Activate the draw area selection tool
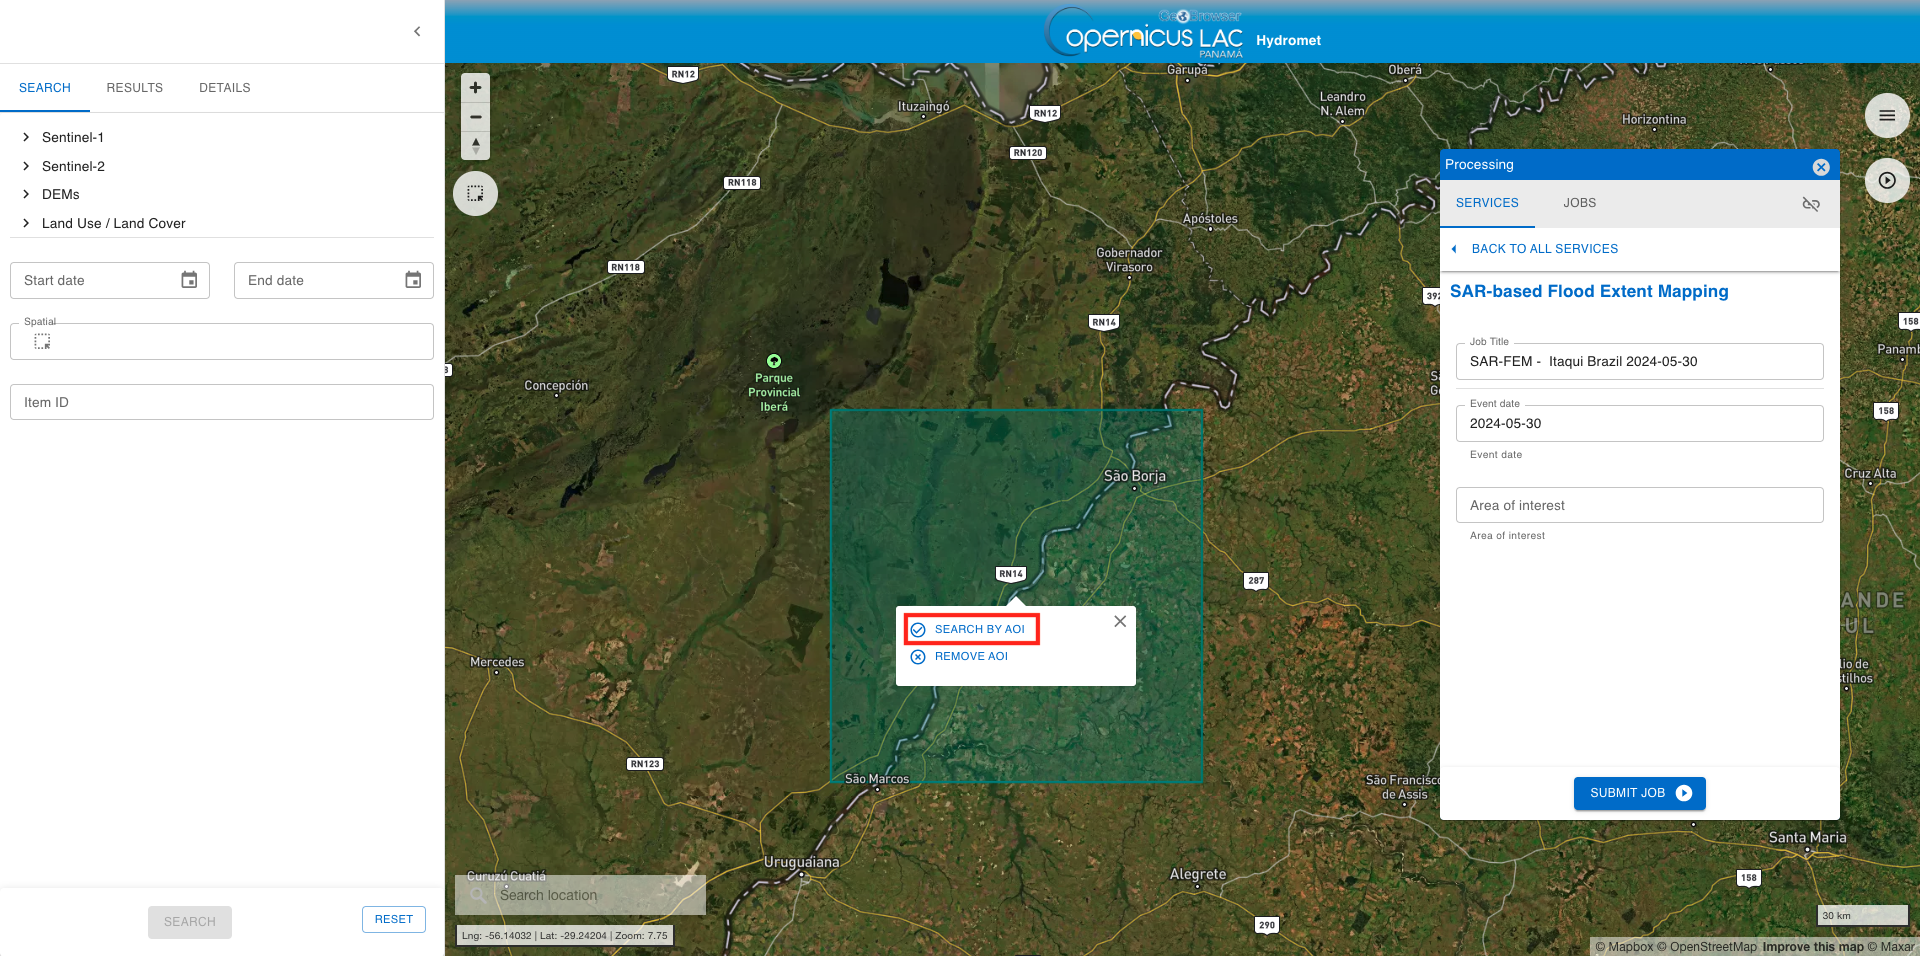Viewport: 1920px width, 956px height. click(x=476, y=193)
